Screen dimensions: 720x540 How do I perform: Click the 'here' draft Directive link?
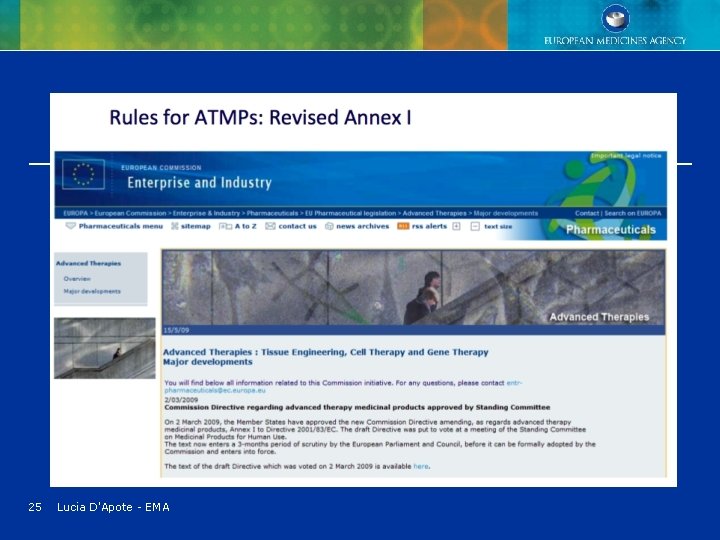pos(421,466)
